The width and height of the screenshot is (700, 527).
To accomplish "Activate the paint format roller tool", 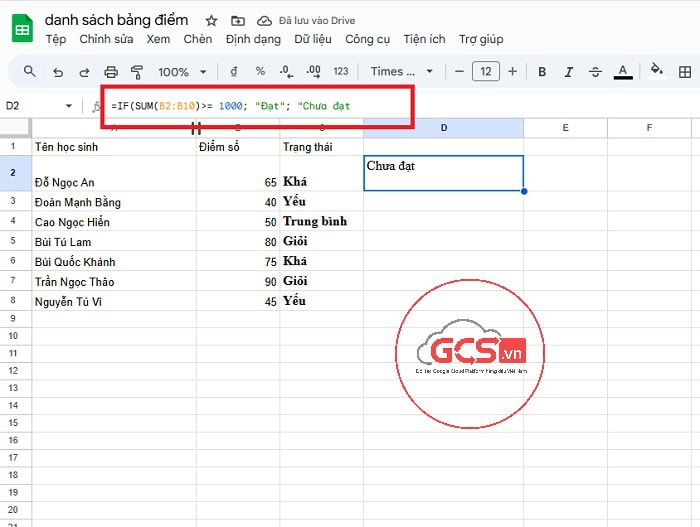I will coord(137,72).
